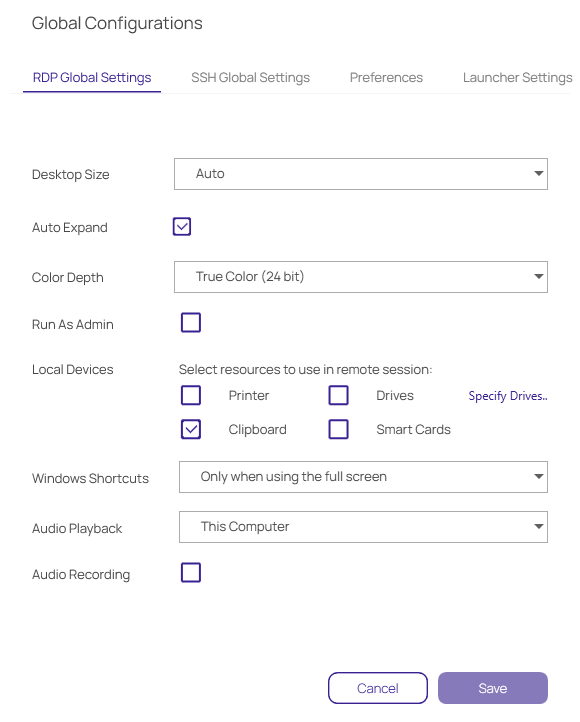Click the Specify Drives link

(508, 396)
